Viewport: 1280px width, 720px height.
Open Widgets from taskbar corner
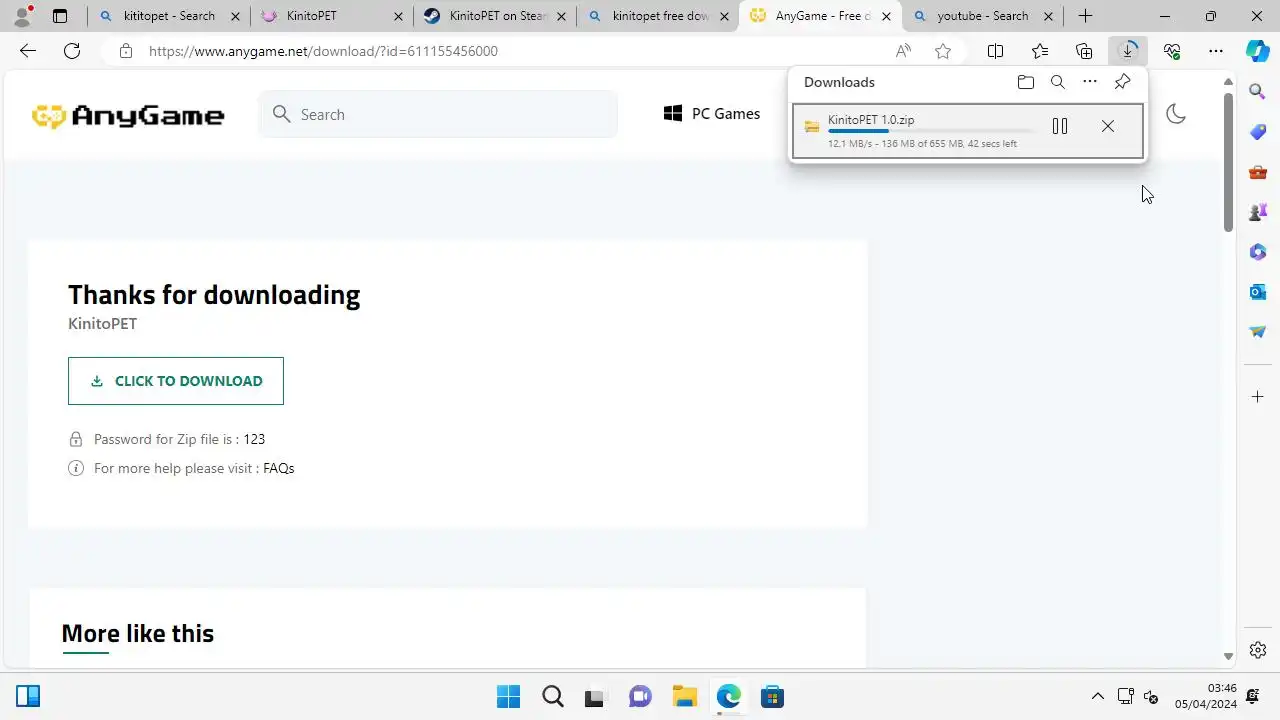point(28,696)
